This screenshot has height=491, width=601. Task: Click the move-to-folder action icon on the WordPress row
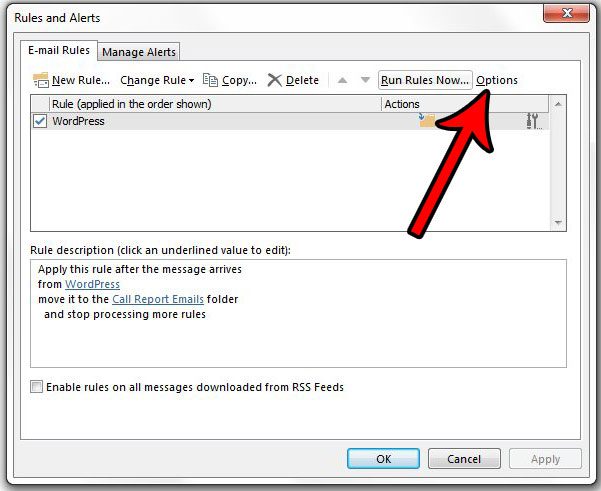pos(427,120)
